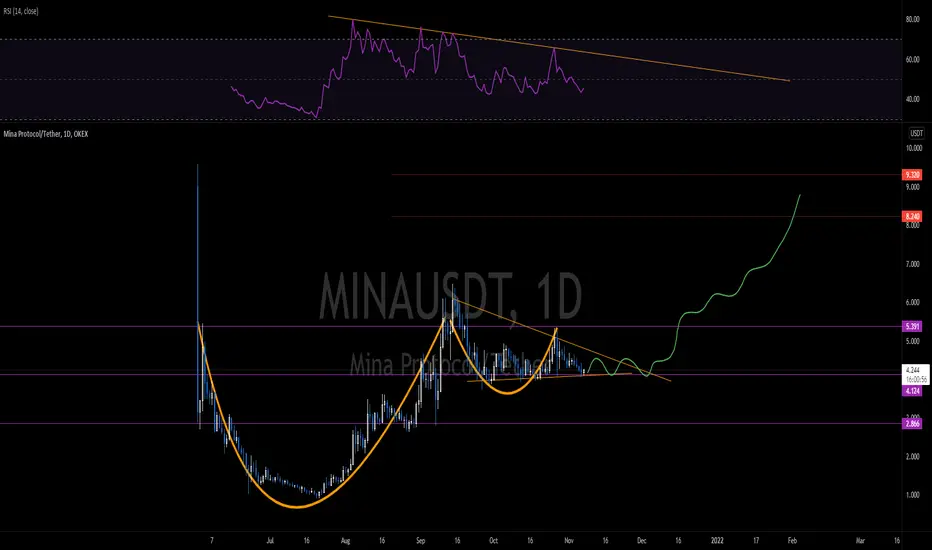Click the 2022 label on time axis
This screenshot has width=932, height=550.
(x=717, y=540)
